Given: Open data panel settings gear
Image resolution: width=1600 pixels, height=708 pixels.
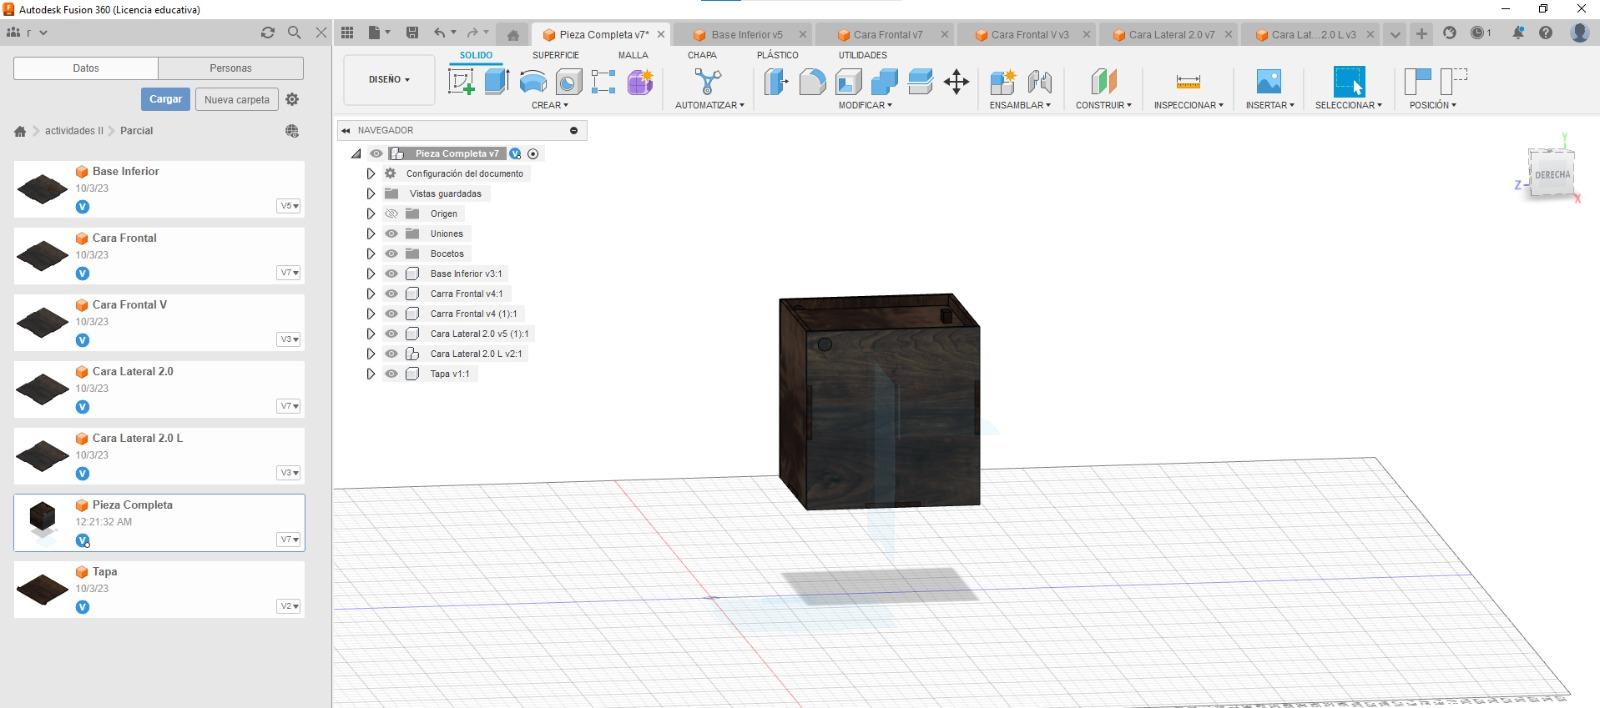Looking at the screenshot, I should click(x=292, y=99).
